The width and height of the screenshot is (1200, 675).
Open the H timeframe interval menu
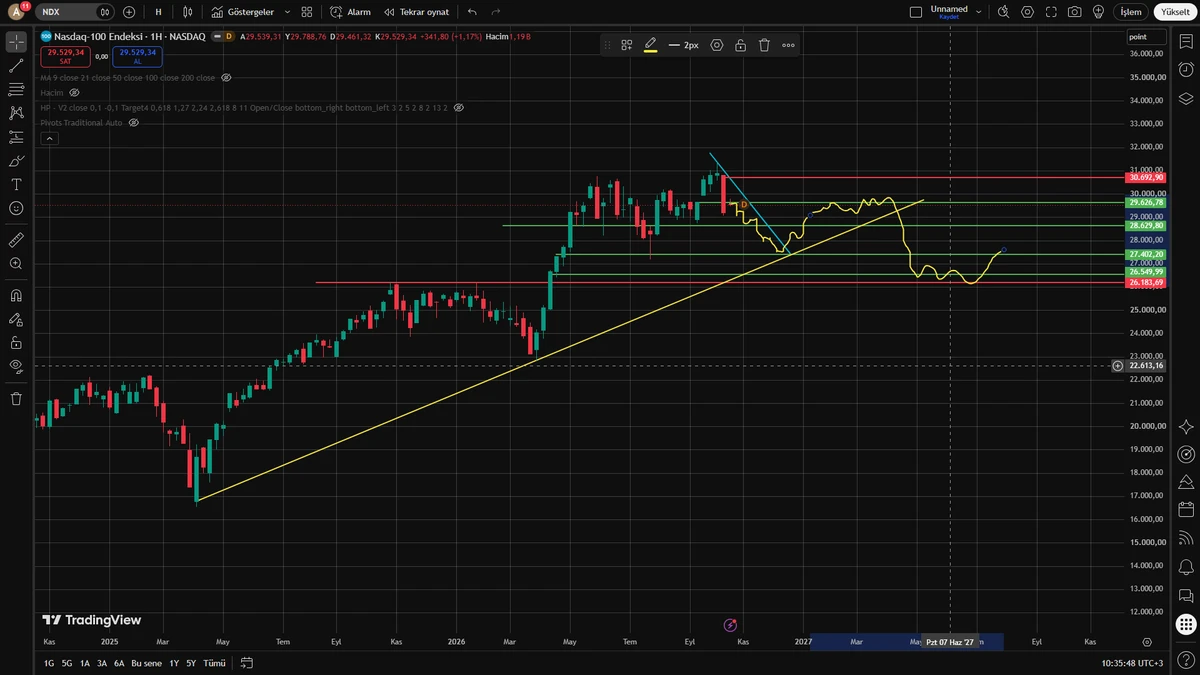pyautogui.click(x=159, y=12)
